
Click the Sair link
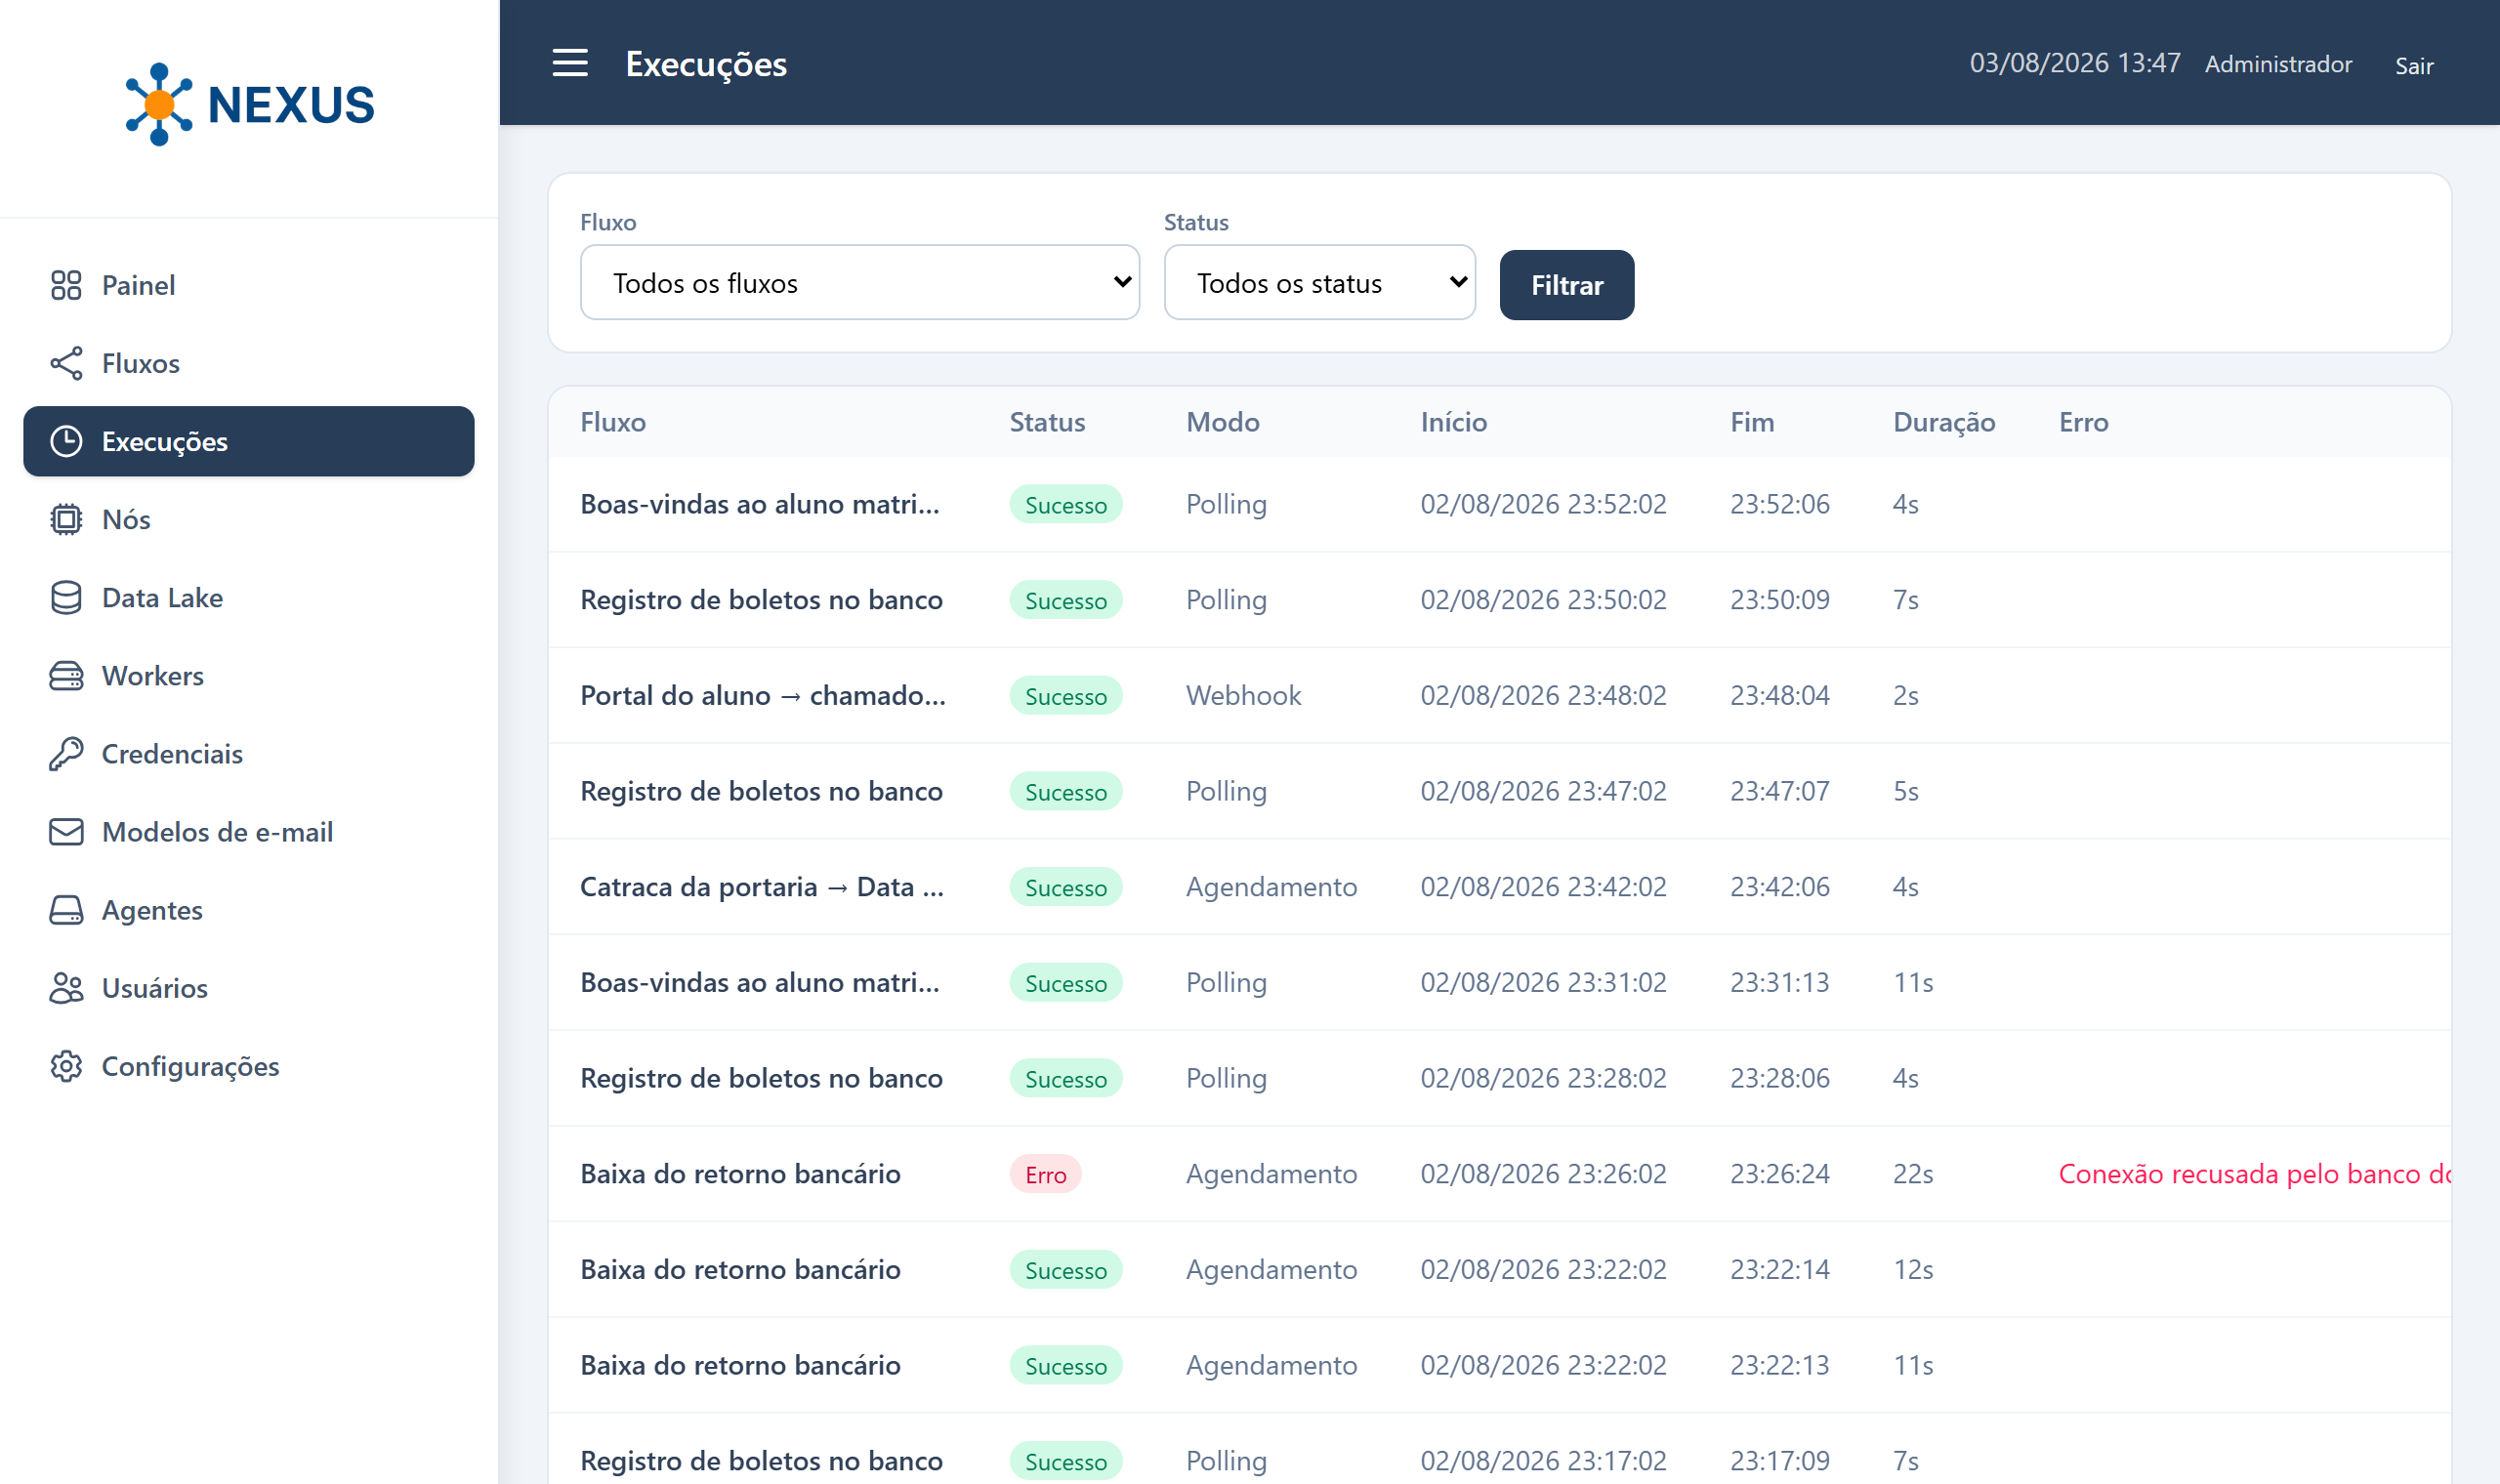click(2413, 66)
